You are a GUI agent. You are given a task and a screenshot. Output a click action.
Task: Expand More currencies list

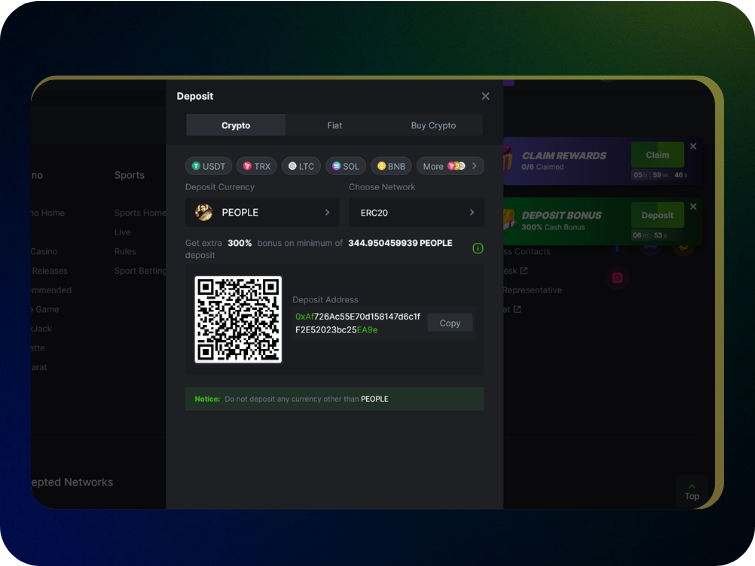click(x=450, y=166)
